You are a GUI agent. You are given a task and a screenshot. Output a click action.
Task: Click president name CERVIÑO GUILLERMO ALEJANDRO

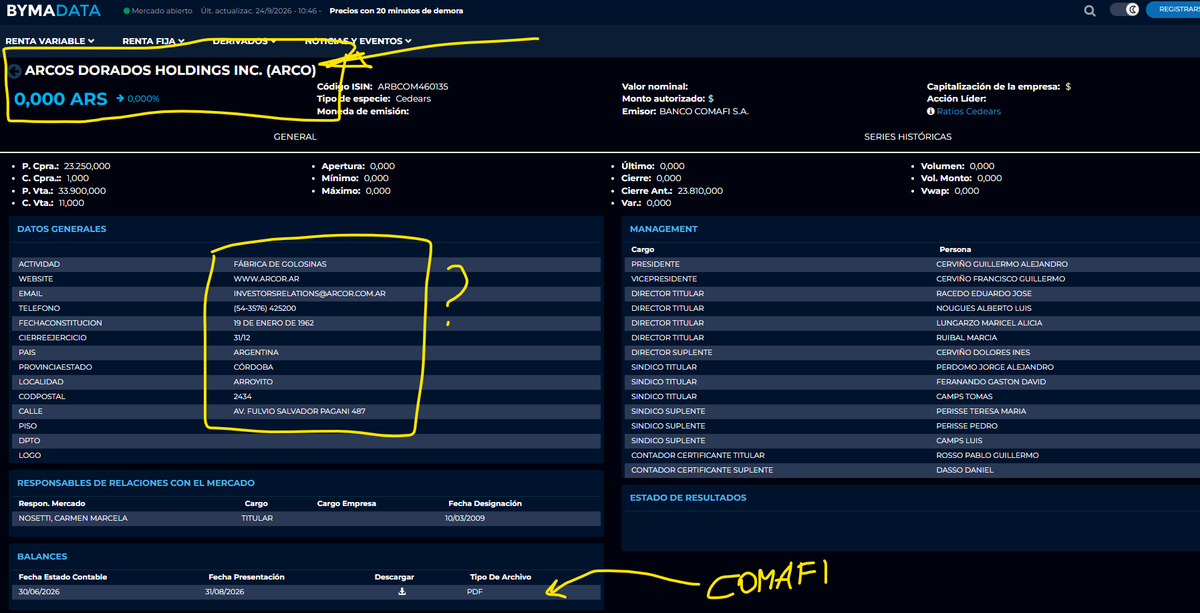[1002, 264]
